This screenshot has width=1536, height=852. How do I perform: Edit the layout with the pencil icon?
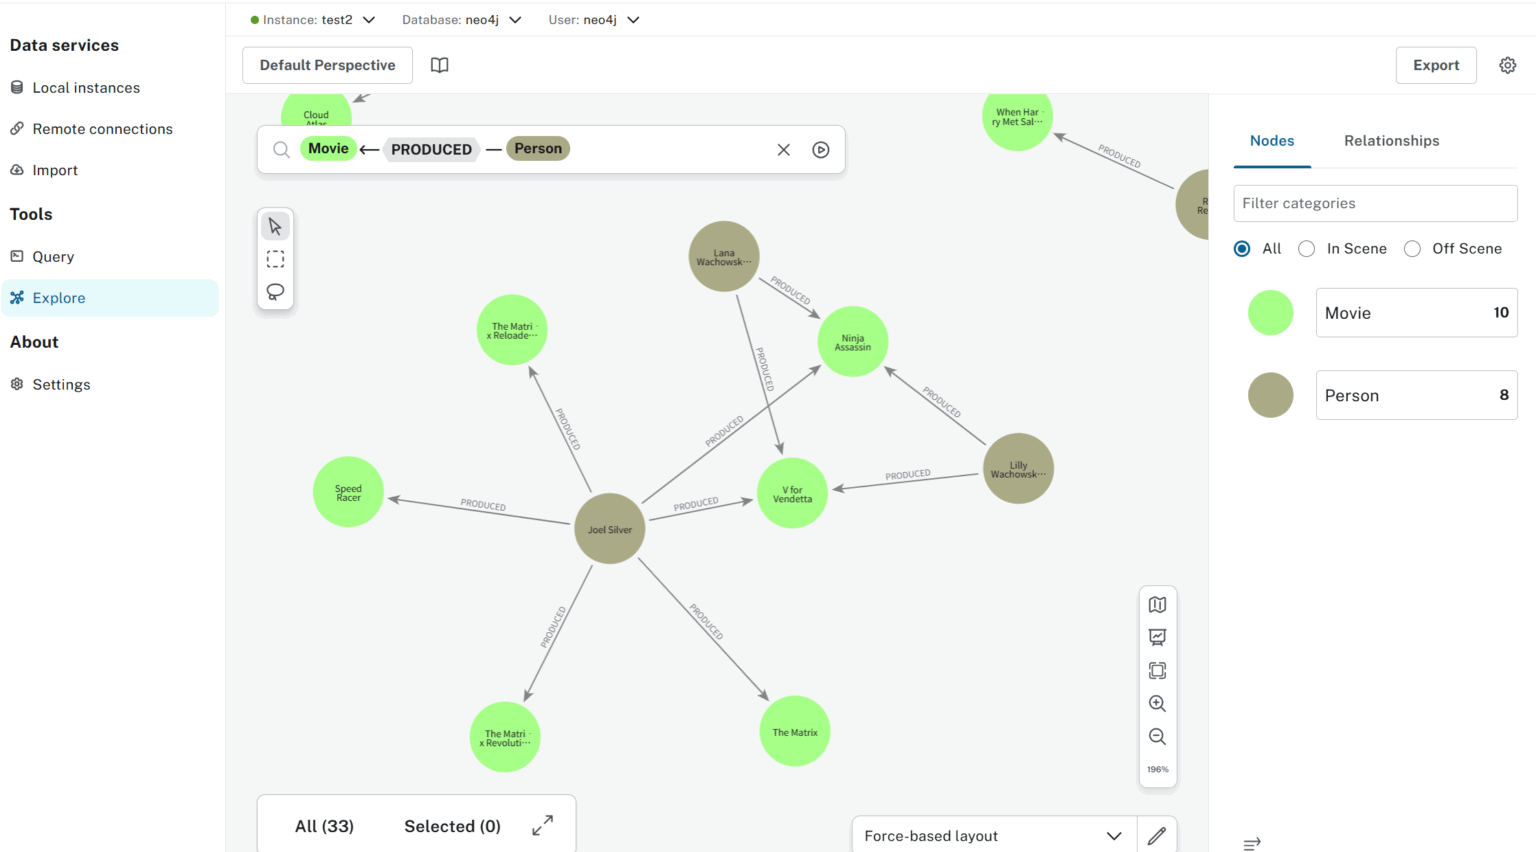pos(1157,835)
